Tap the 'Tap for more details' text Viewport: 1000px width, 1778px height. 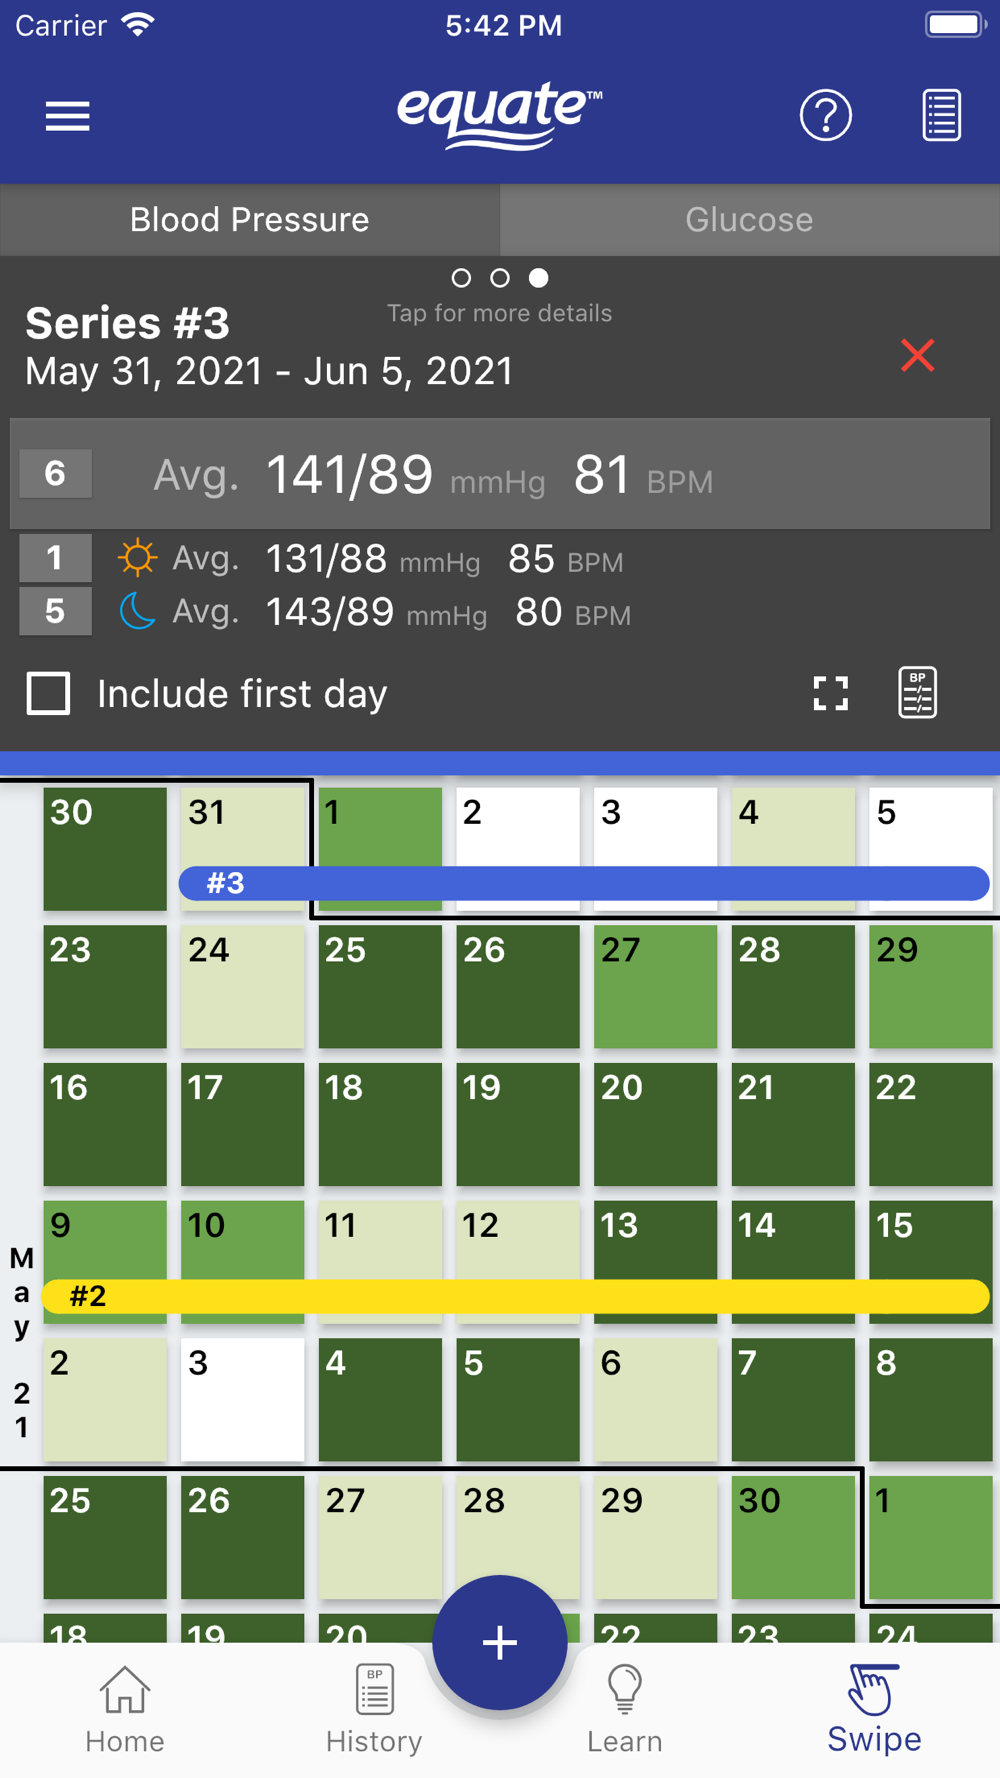coord(499,313)
